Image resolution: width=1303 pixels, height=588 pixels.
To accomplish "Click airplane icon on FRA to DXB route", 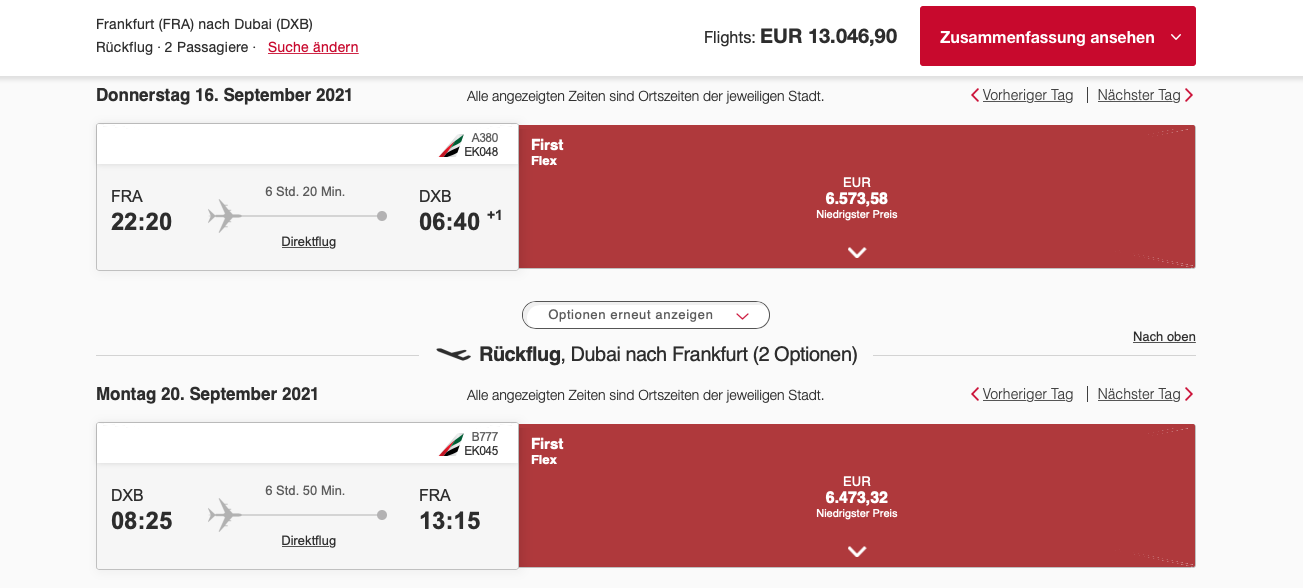I will pyautogui.click(x=226, y=215).
